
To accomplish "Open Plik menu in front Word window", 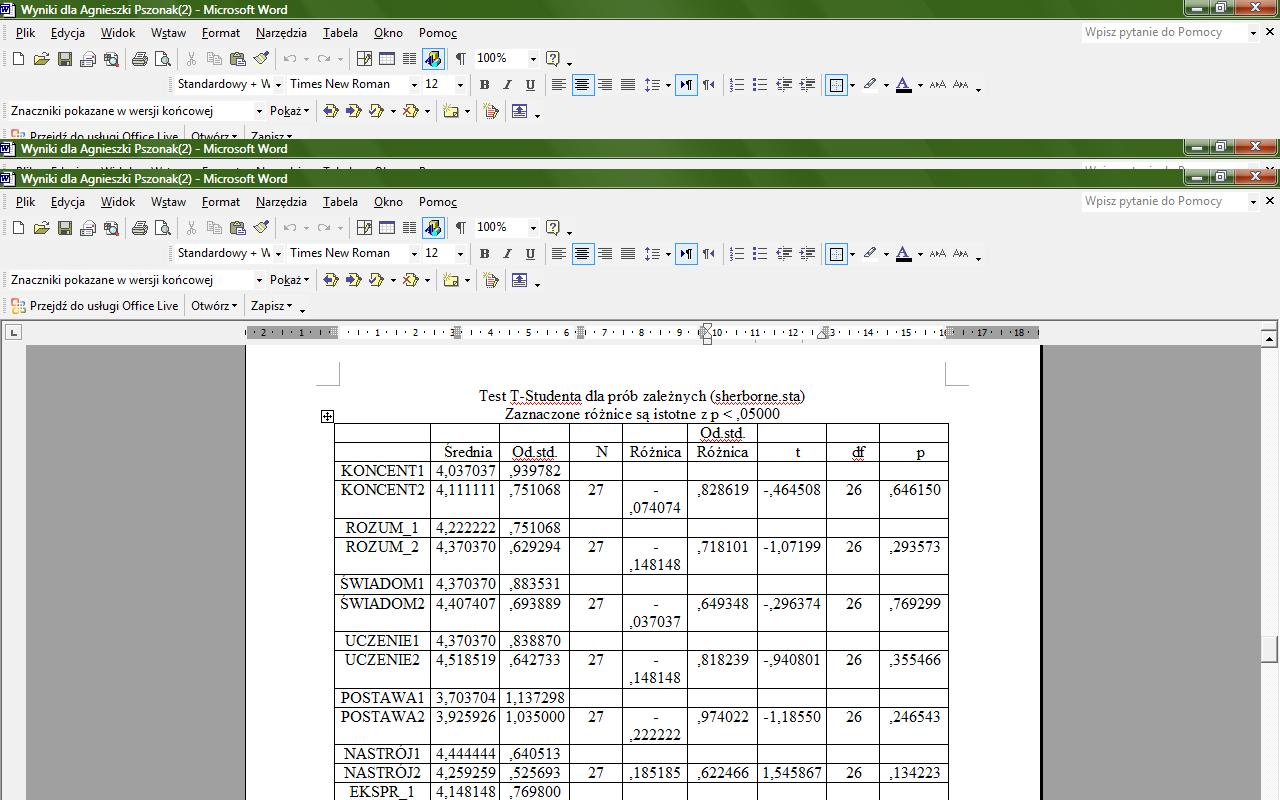I will (25, 202).
